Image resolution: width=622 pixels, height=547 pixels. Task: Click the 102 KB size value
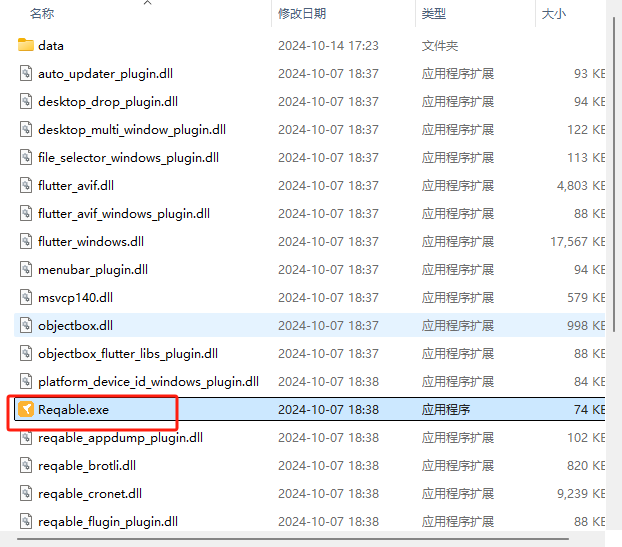coord(586,438)
